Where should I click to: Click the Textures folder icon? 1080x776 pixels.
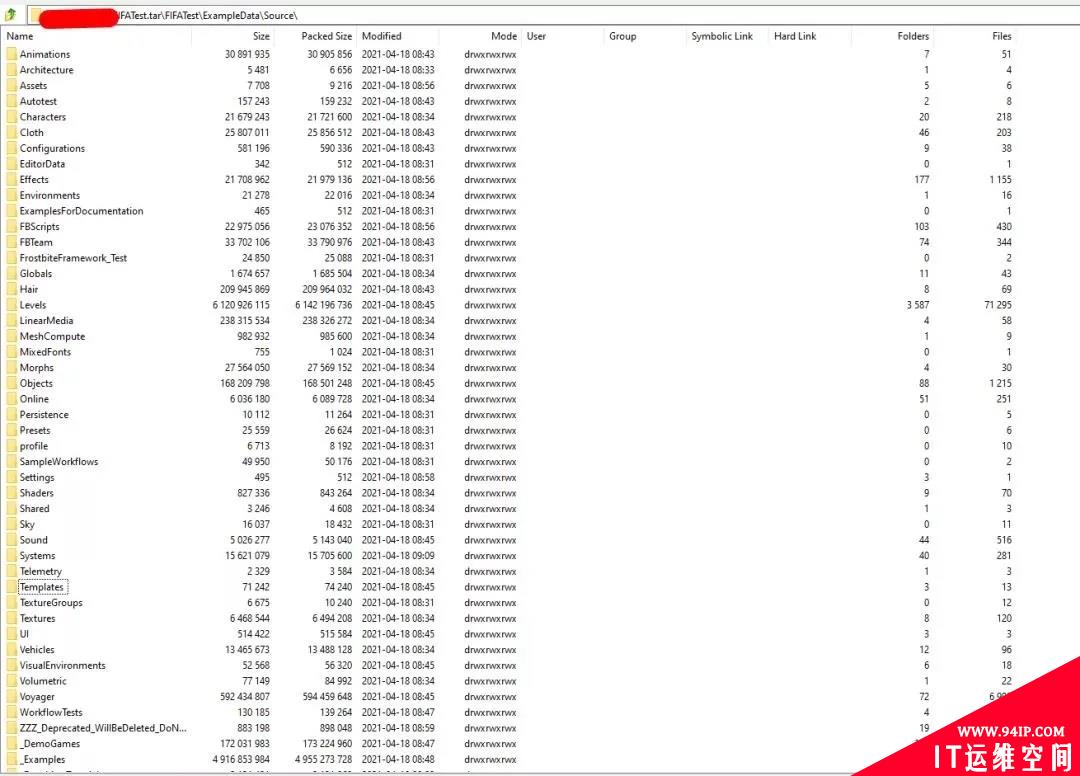coord(11,618)
